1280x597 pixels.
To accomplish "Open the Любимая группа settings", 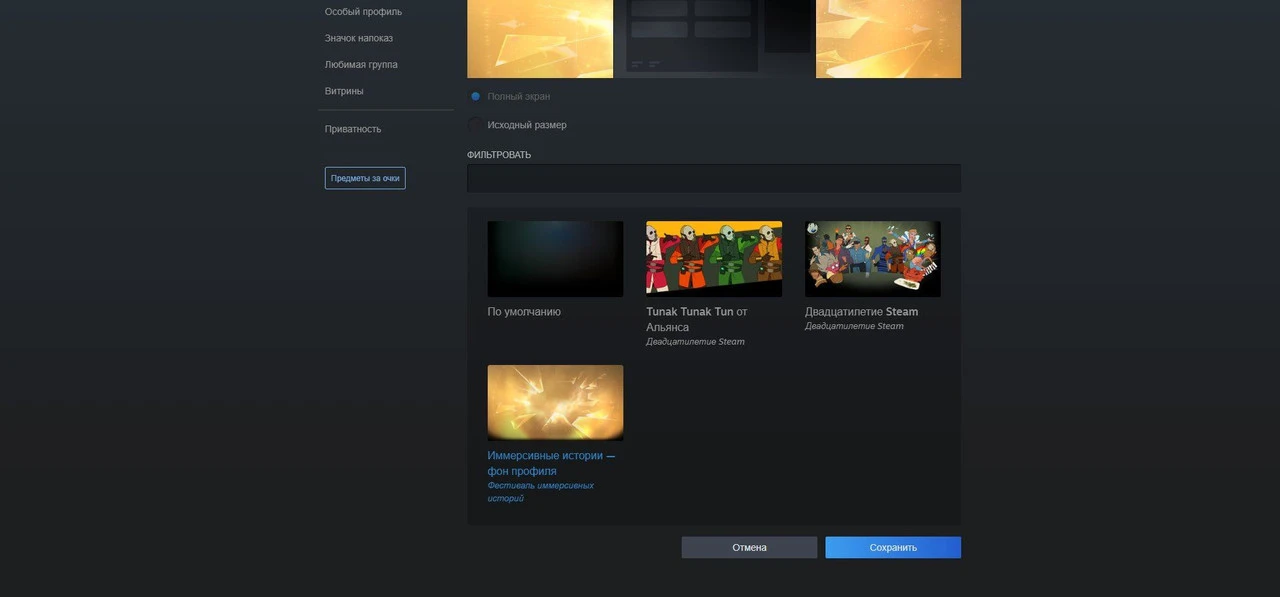I will click(361, 65).
